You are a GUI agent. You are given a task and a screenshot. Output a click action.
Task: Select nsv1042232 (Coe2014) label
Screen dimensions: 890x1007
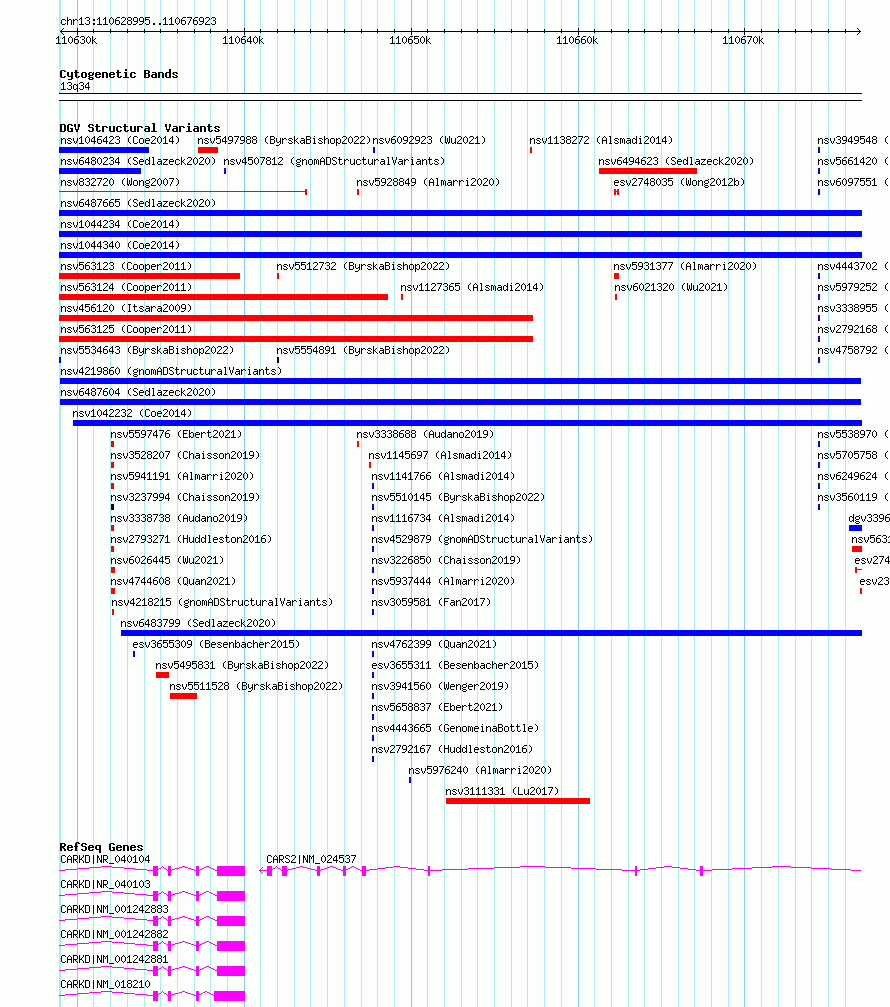coord(132,413)
